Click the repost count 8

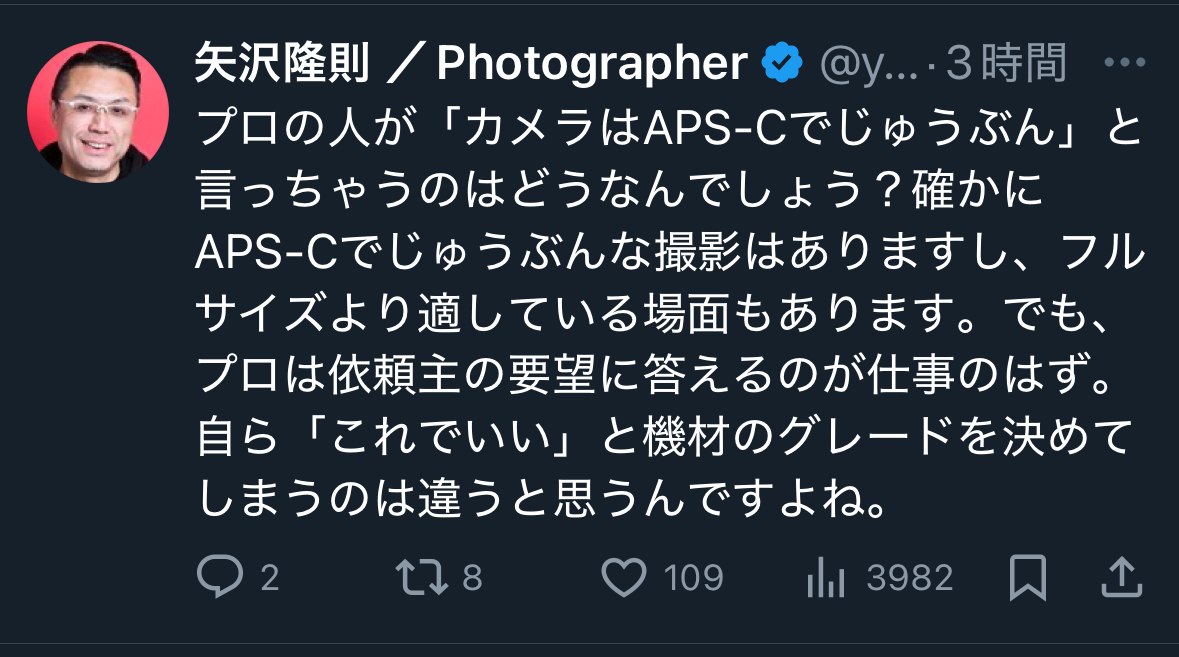tap(472, 578)
